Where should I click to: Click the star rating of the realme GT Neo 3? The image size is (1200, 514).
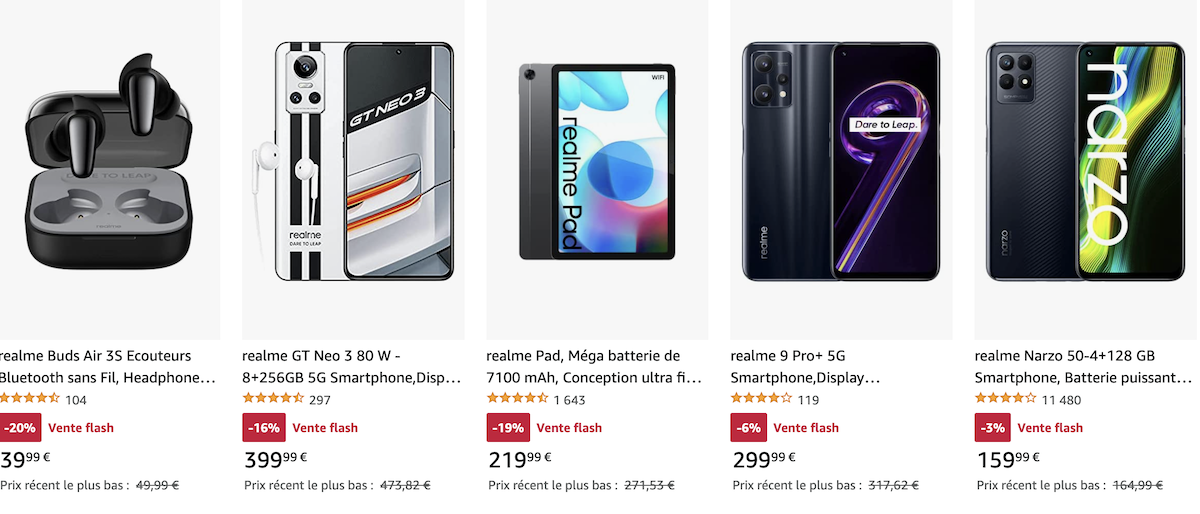pyautogui.click(x=273, y=399)
